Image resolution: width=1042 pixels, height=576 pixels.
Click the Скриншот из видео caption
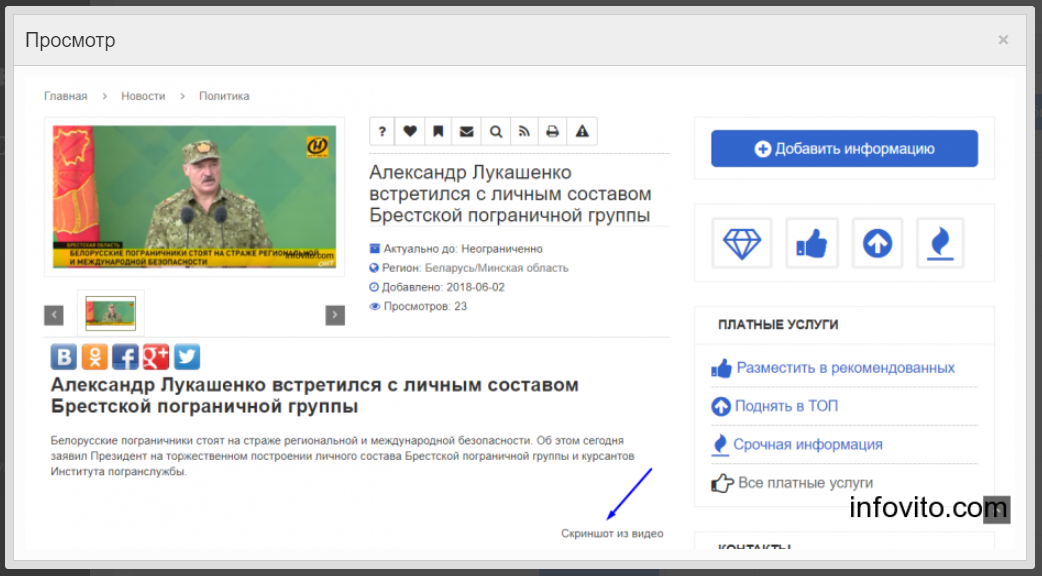(x=612, y=533)
